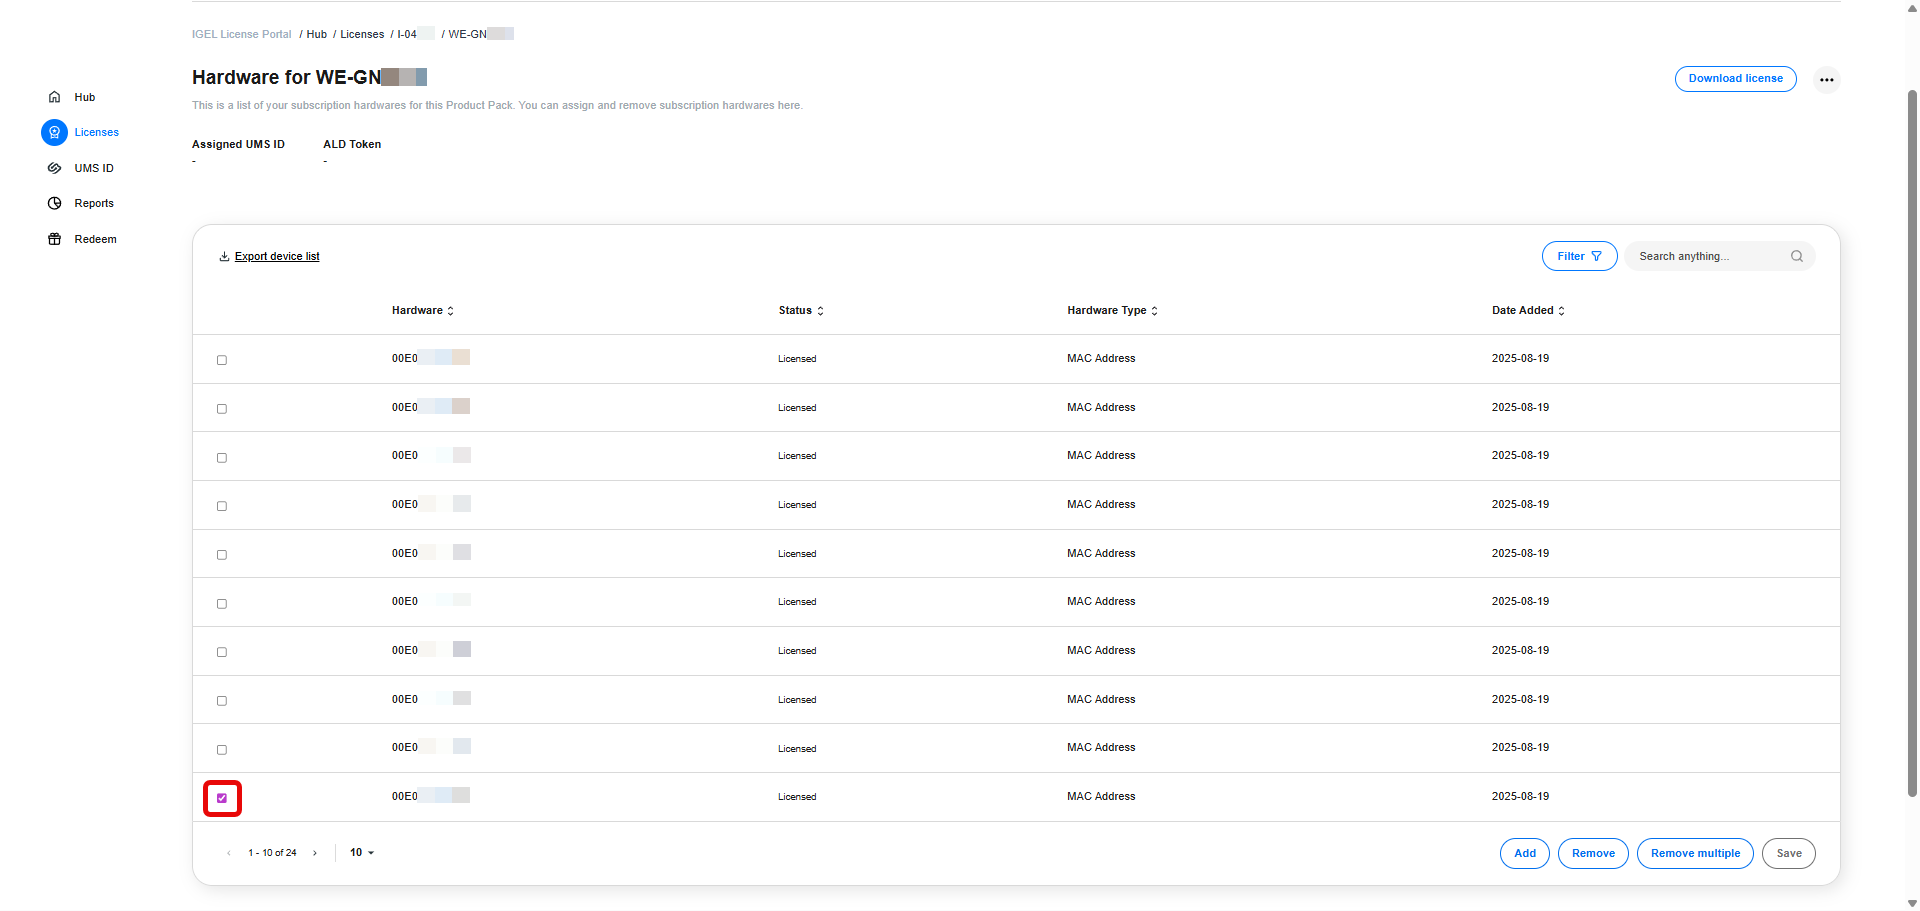Navigate to Hub breadcrumb link
1920x911 pixels.
316,34
